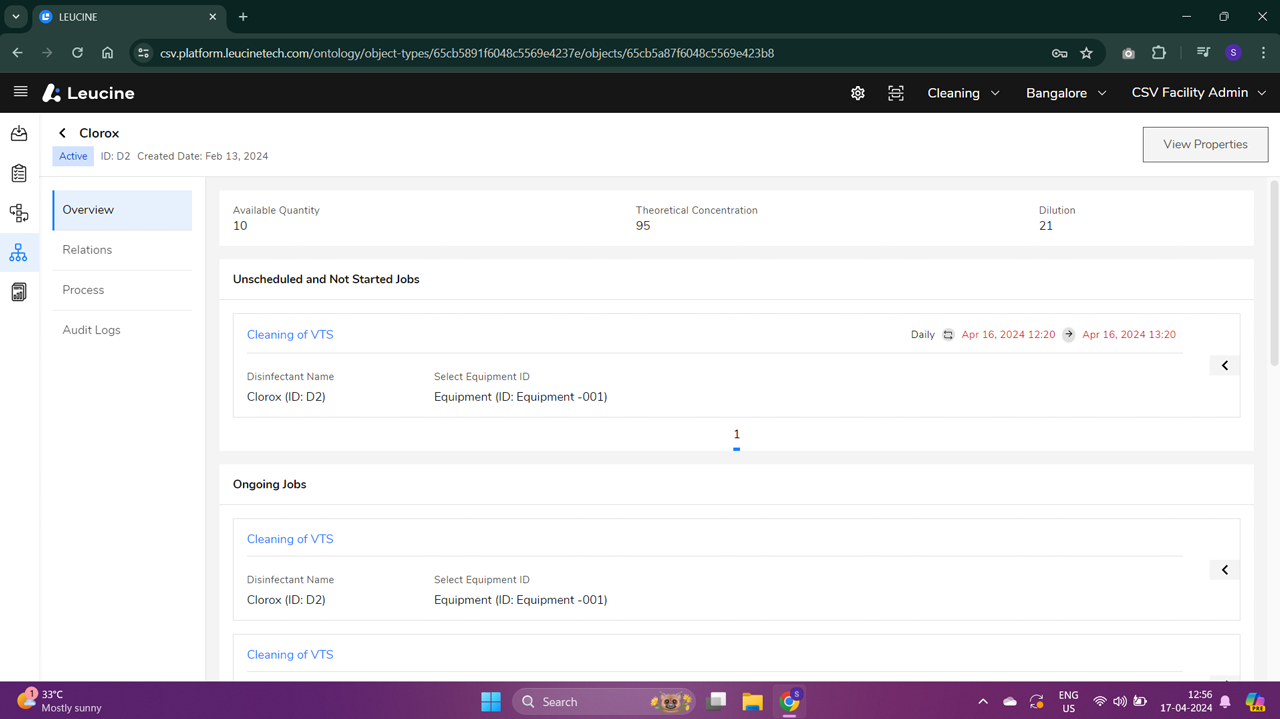1280x719 pixels.
Task: Open the reports icon in left sidebar
Action: 19,292
